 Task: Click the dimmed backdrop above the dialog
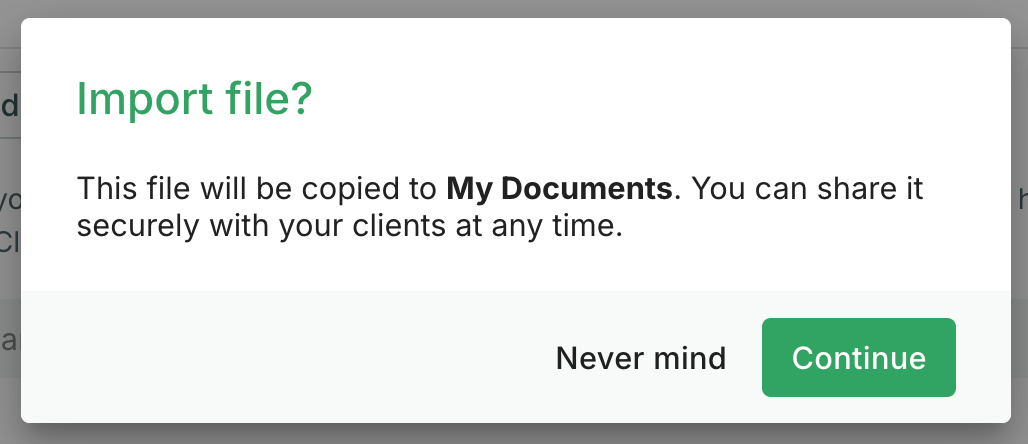pyautogui.click(x=514, y=8)
